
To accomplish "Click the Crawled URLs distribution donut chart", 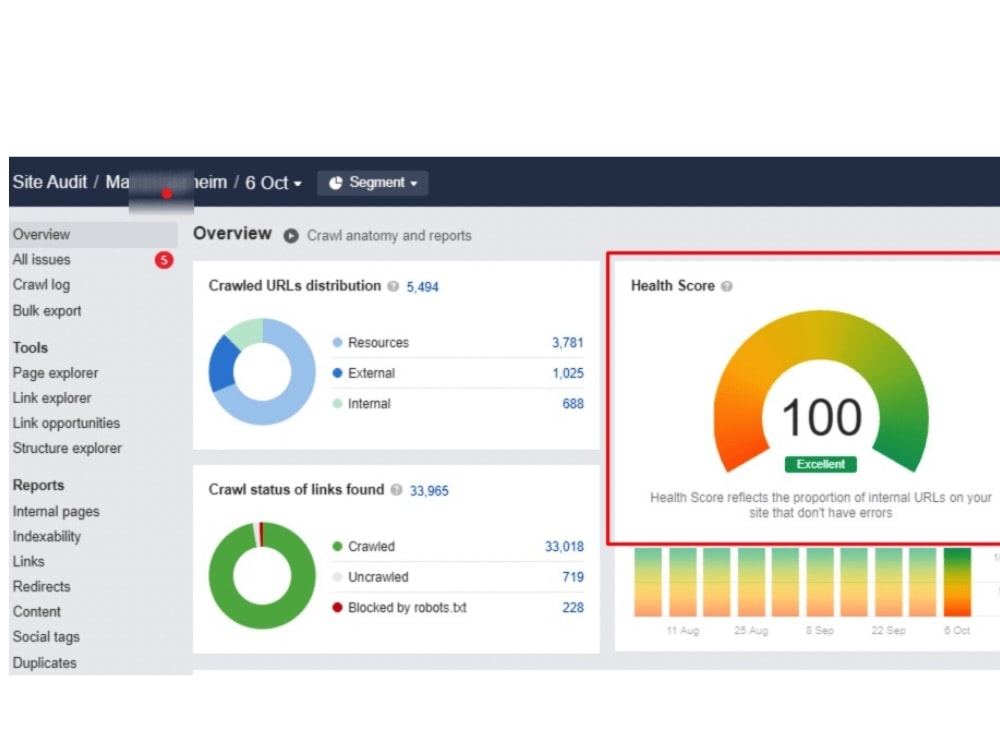I will pyautogui.click(x=261, y=372).
